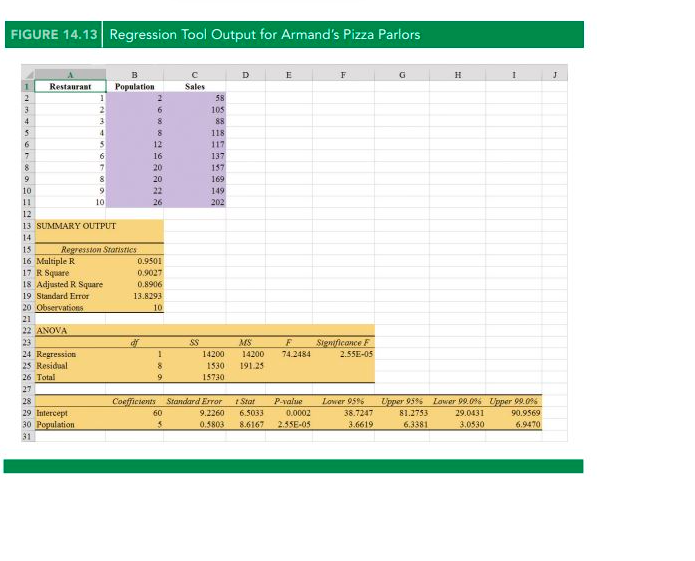This screenshot has width=695, height=561.
Task: Click R Square value 0.9027
Action: [x=150, y=273]
